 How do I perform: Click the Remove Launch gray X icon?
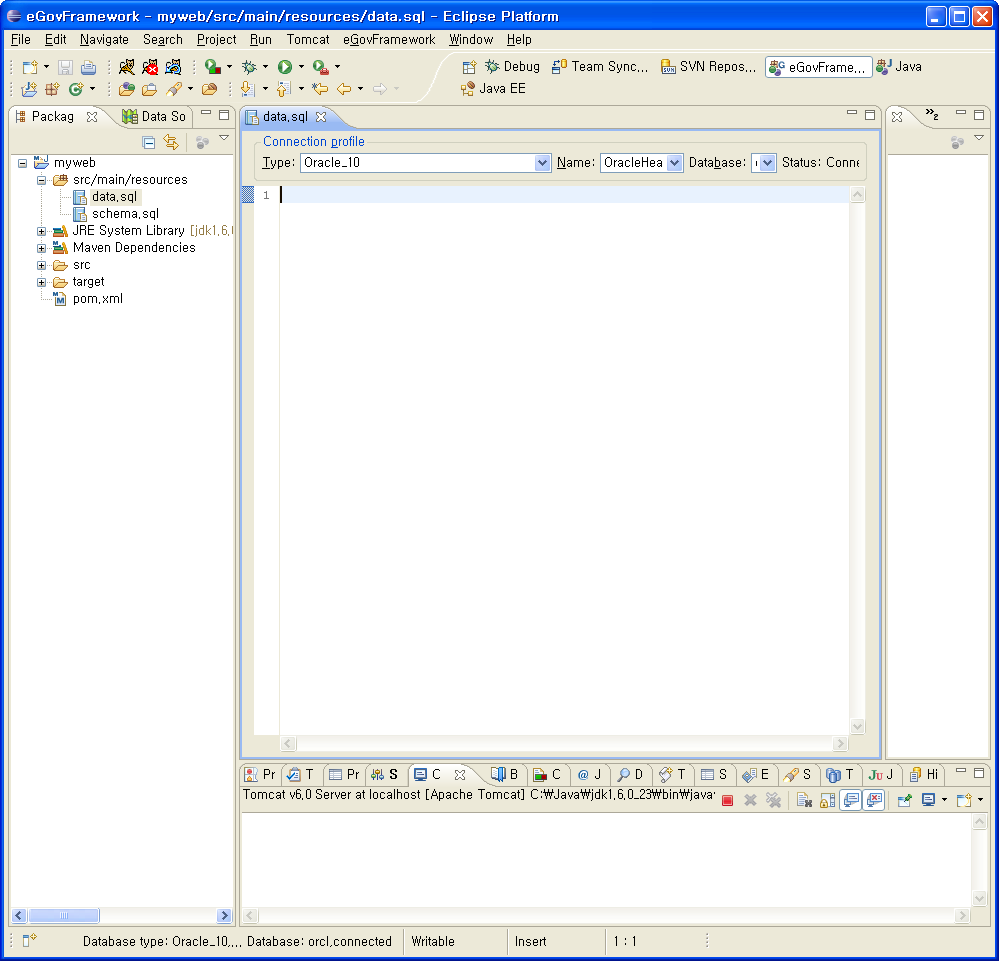pos(751,800)
